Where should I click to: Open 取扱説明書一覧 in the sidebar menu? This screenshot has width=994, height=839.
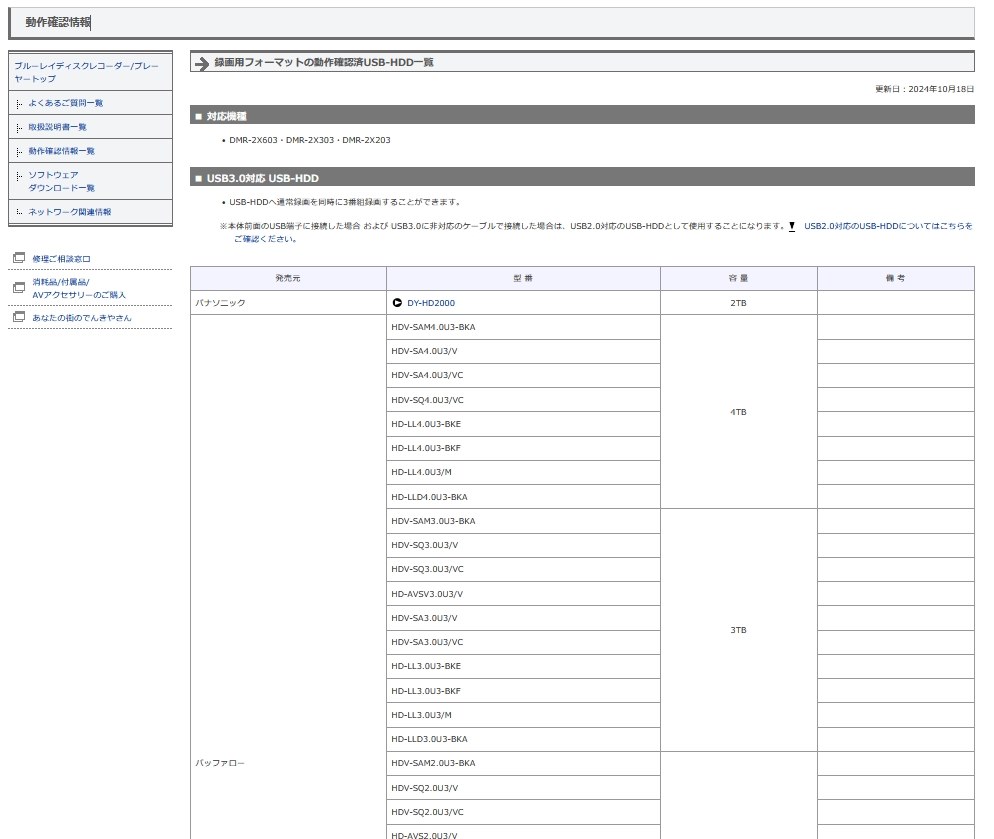pyautogui.click(x=58, y=127)
